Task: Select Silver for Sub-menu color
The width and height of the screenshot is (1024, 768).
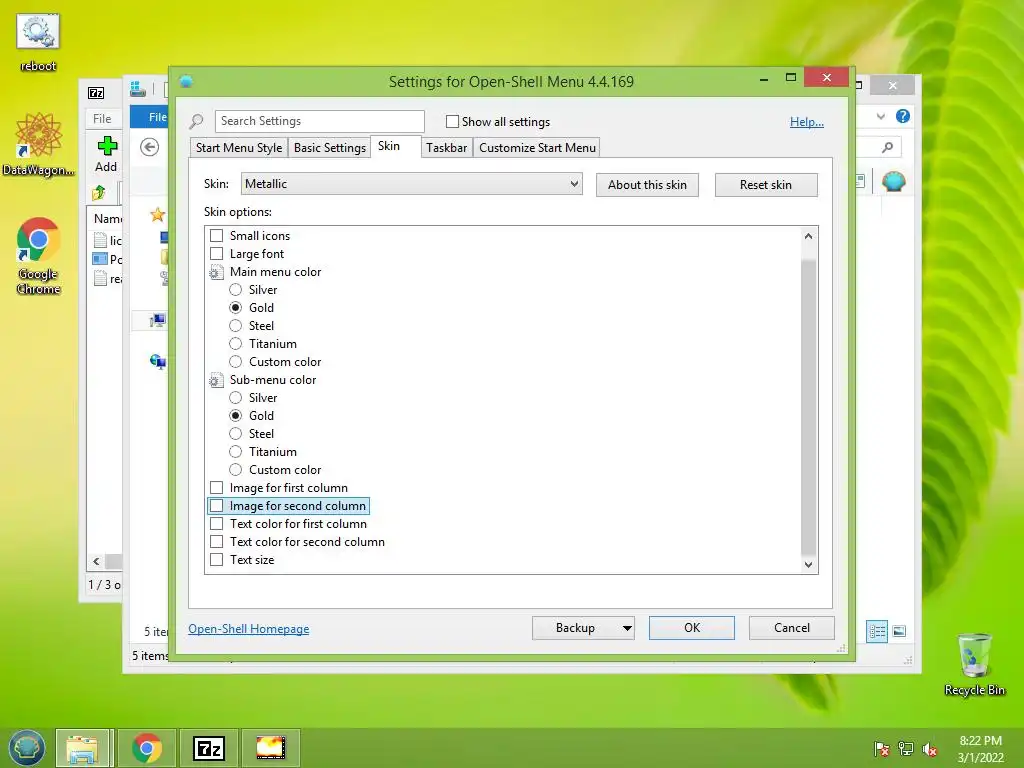Action: pos(236,398)
